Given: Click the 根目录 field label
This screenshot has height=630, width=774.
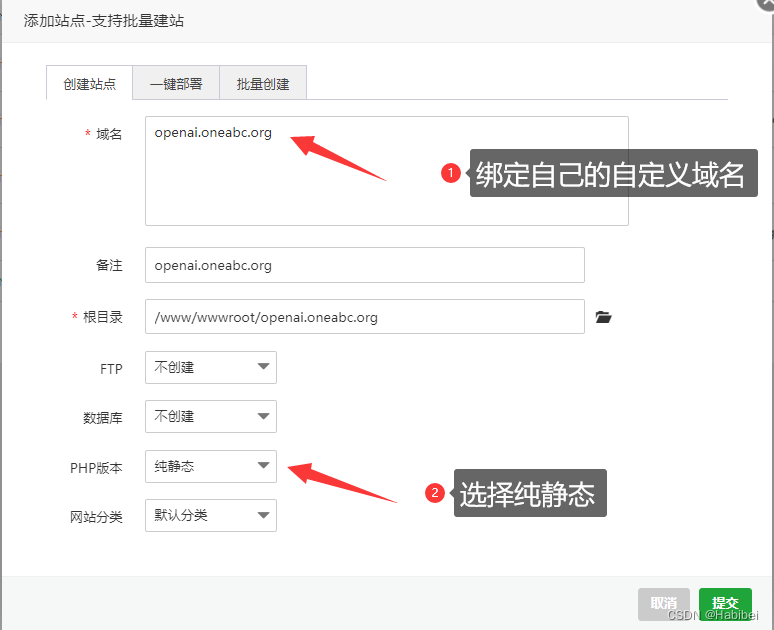Looking at the screenshot, I should click(x=102, y=317).
